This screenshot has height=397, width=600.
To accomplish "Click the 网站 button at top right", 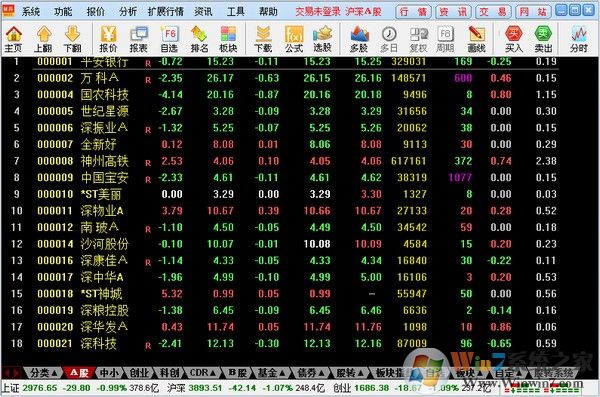I will click(x=533, y=12).
